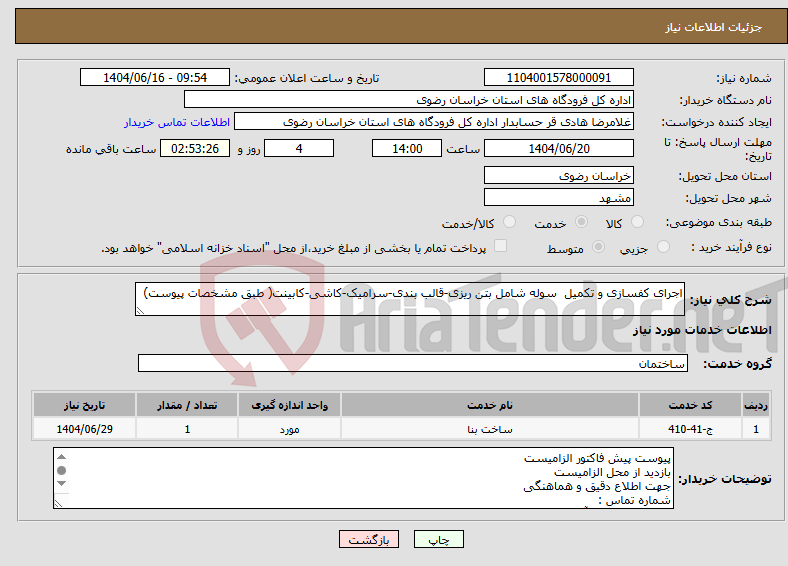Image resolution: width=788 pixels, height=566 pixels.
Task: Click the توضیحات خریدار label
Action: [x=725, y=479]
